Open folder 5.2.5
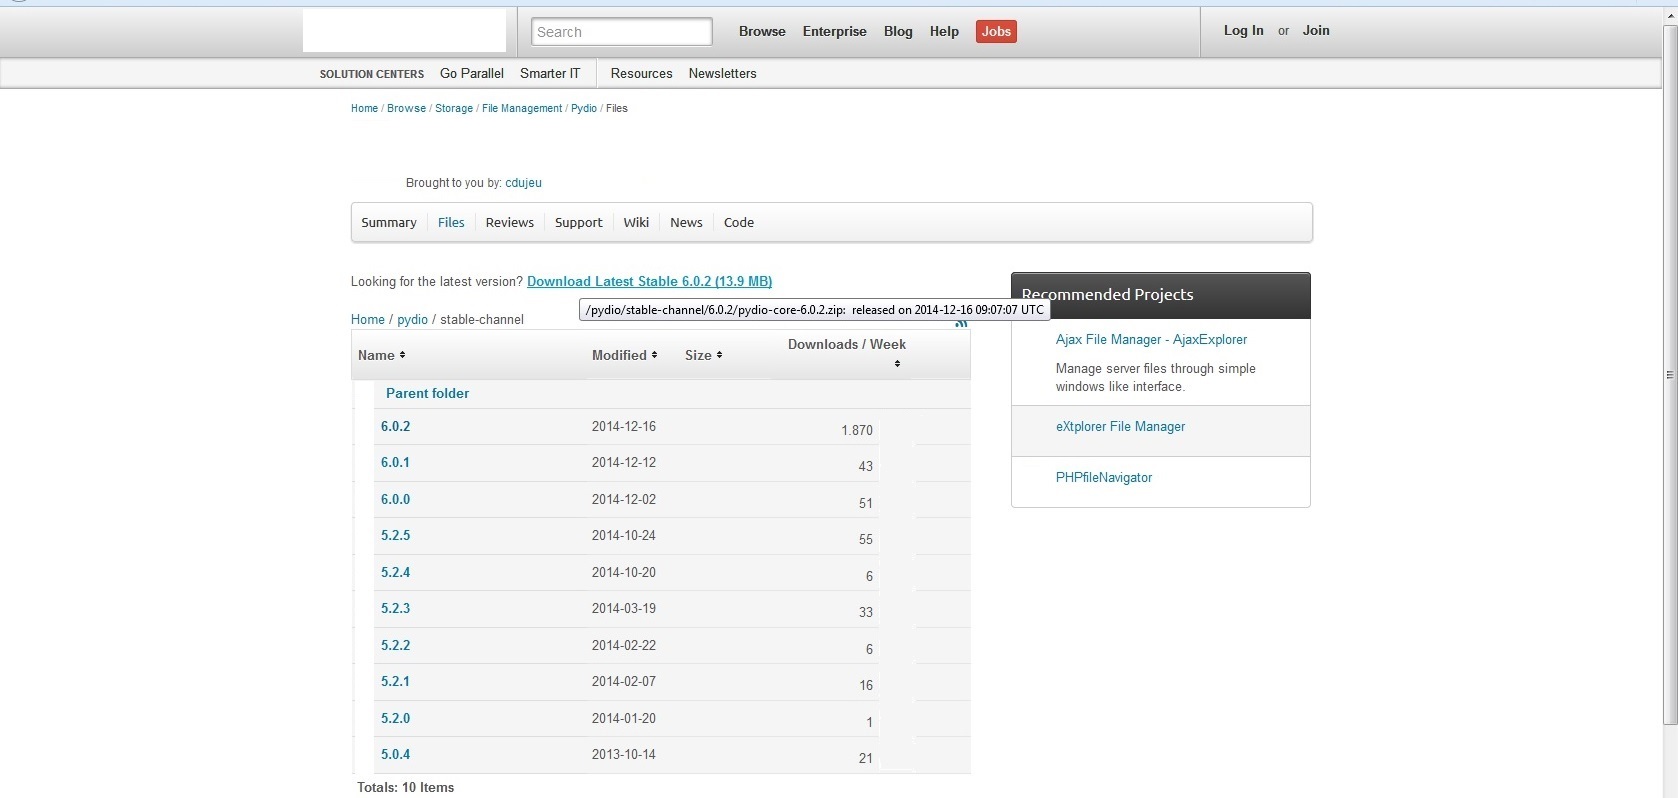Image resolution: width=1678 pixels, height=798 pixels. [x=395, y=536]
